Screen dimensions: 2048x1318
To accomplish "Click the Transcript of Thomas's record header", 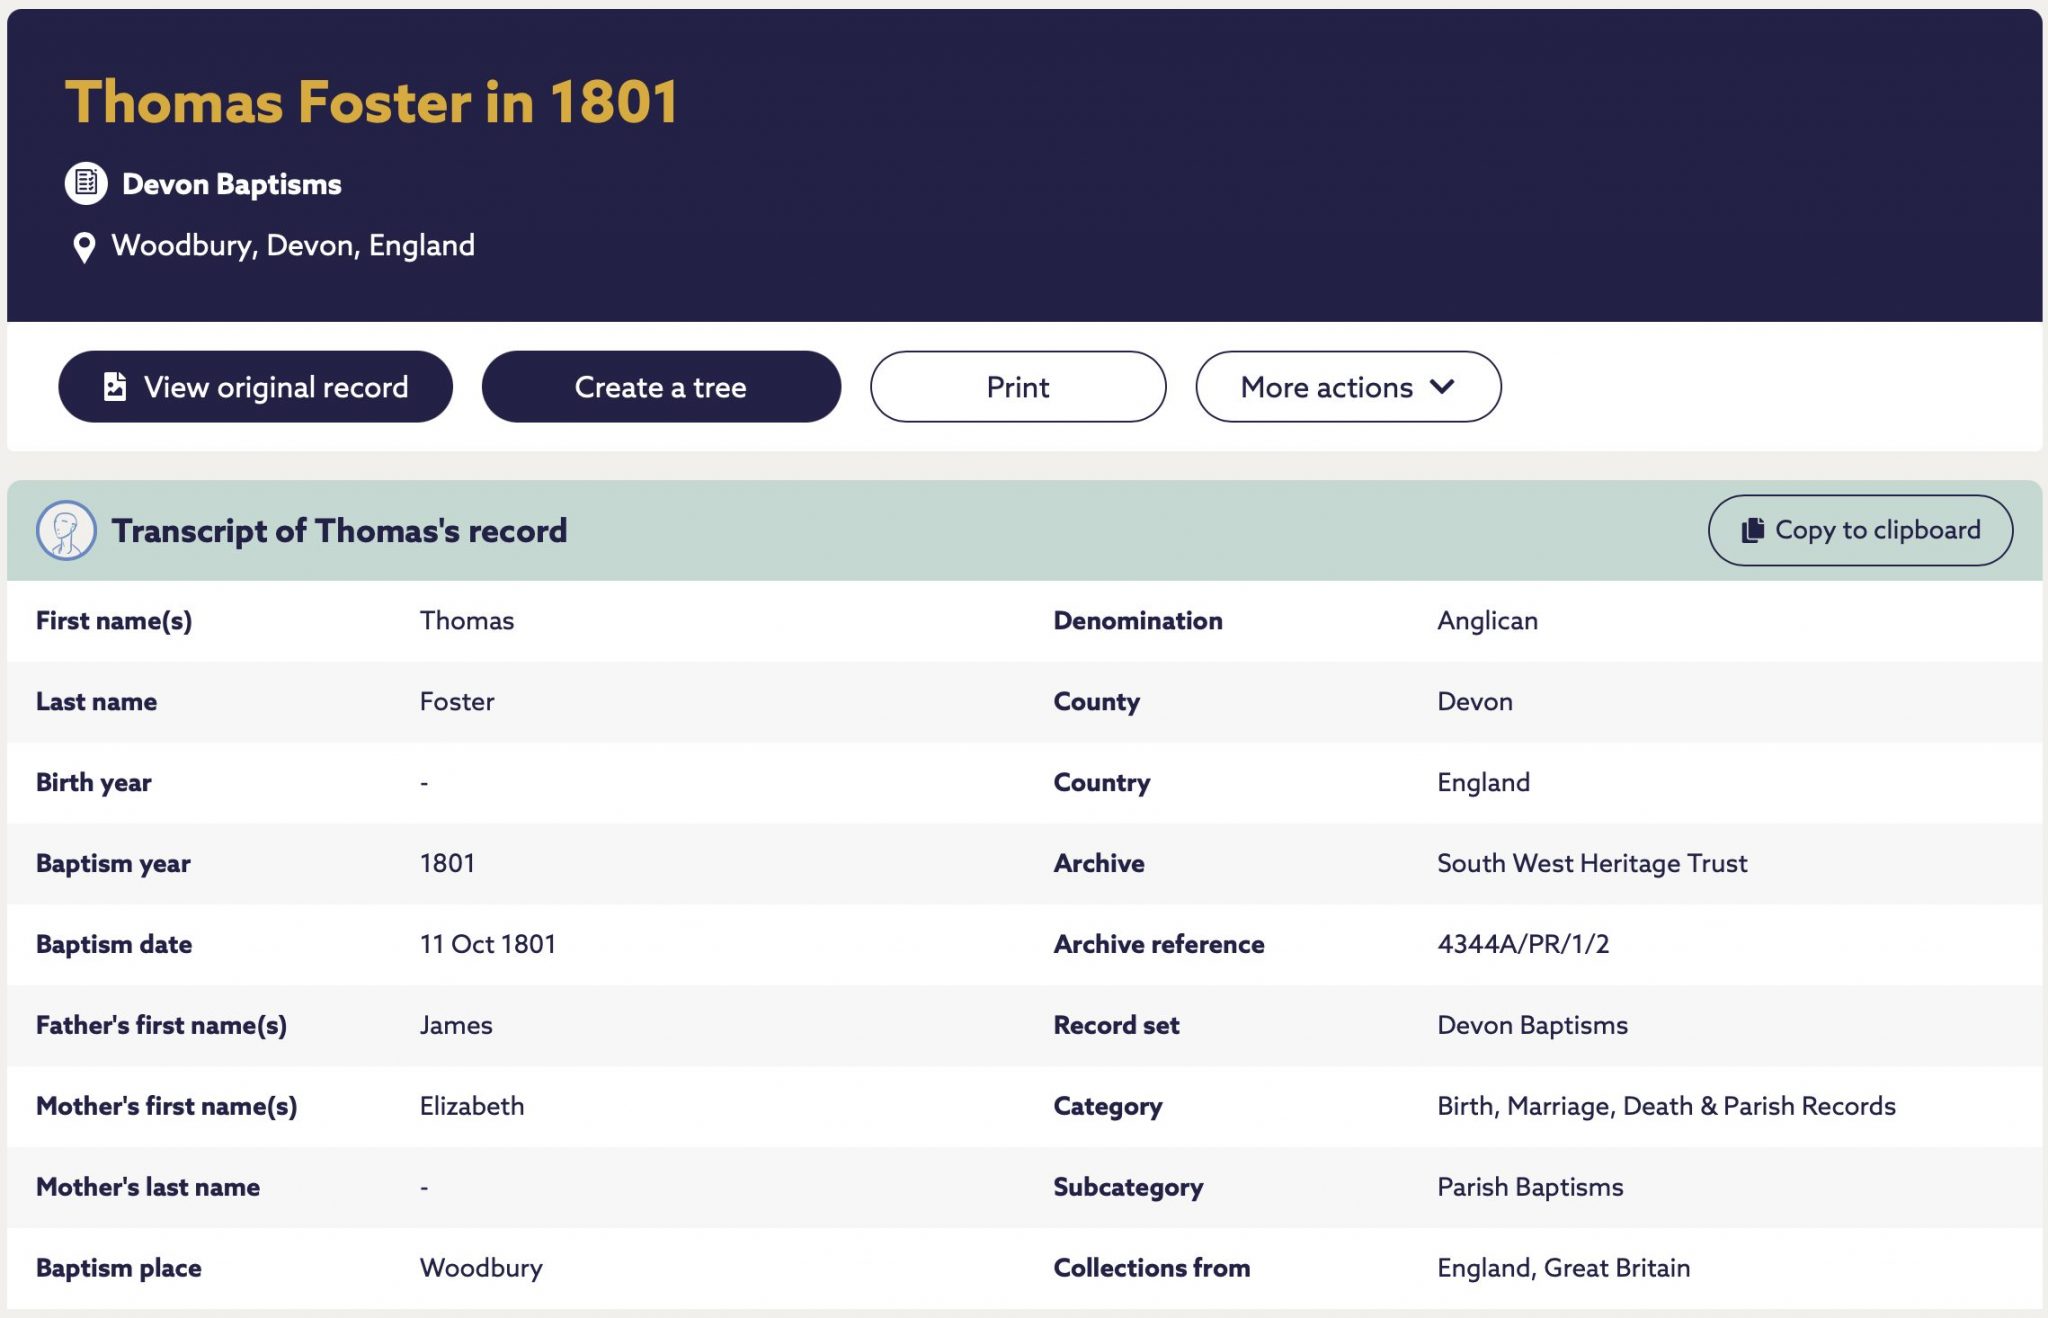I will click(339, 530).
